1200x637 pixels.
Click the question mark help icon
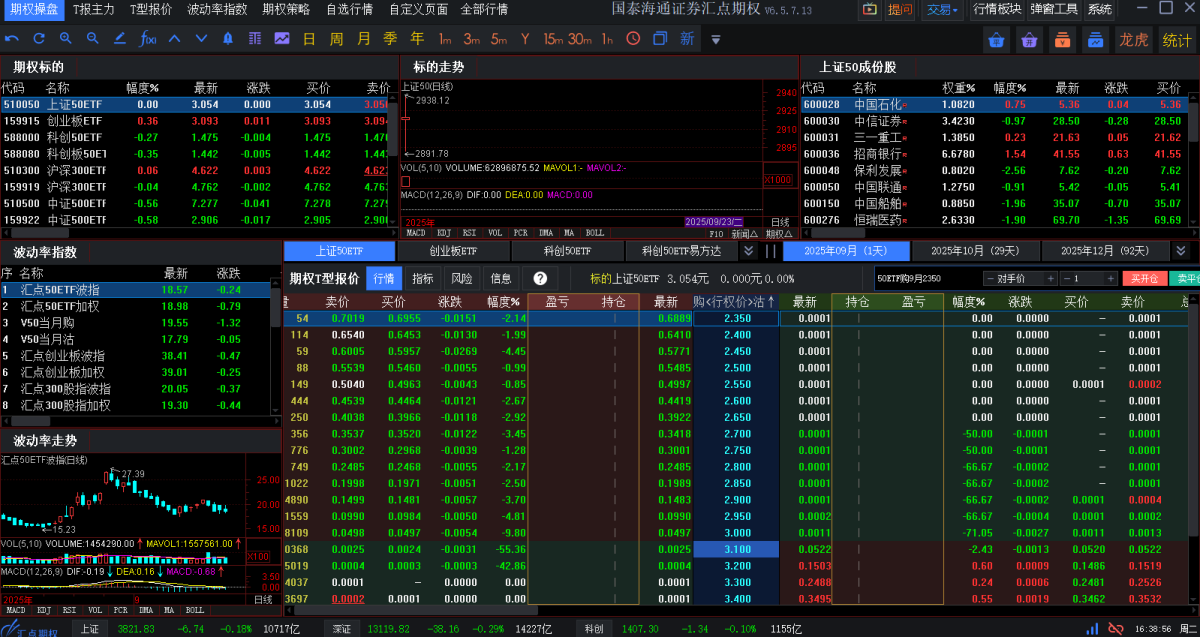point(540,279)
